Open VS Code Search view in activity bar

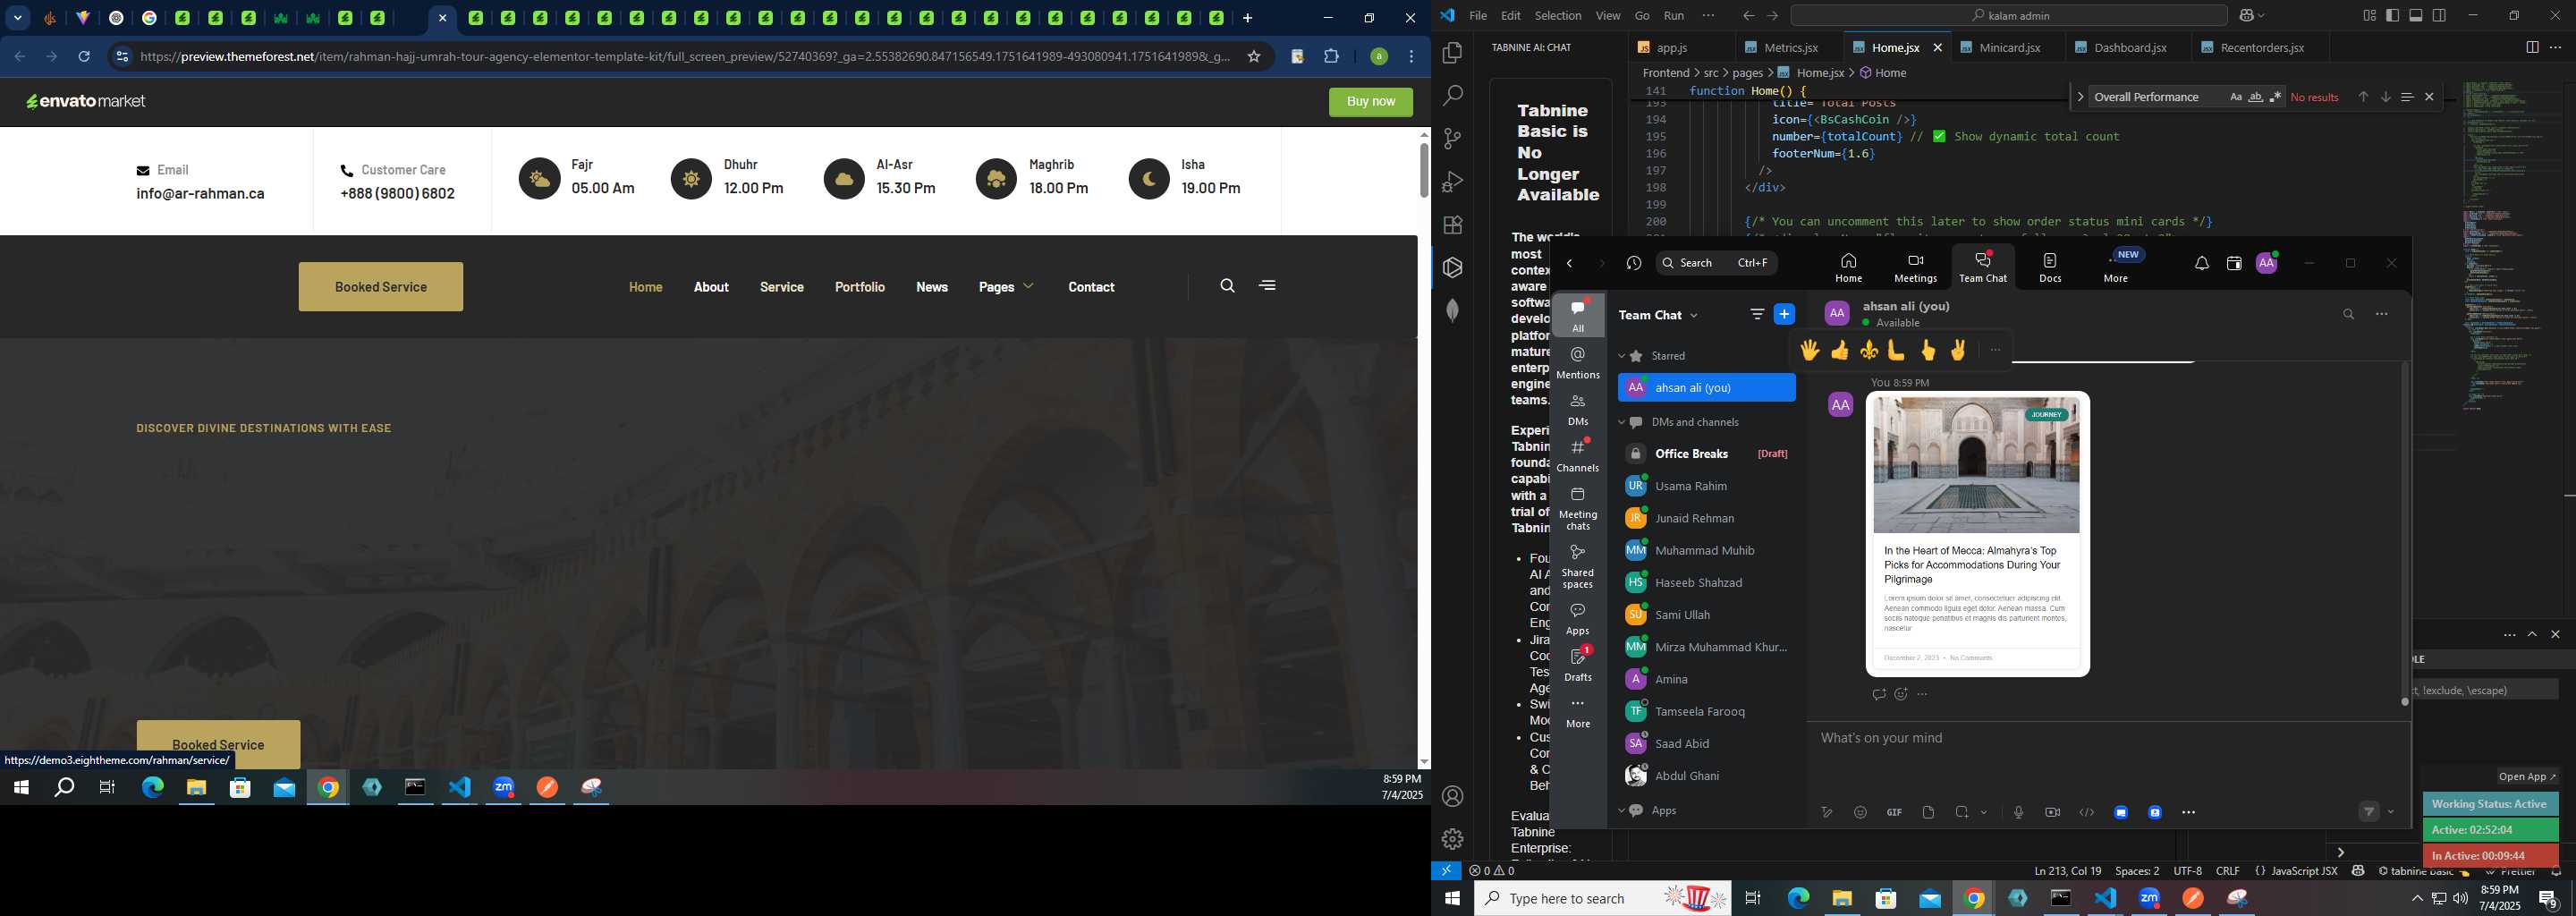tap(1452, 96)
